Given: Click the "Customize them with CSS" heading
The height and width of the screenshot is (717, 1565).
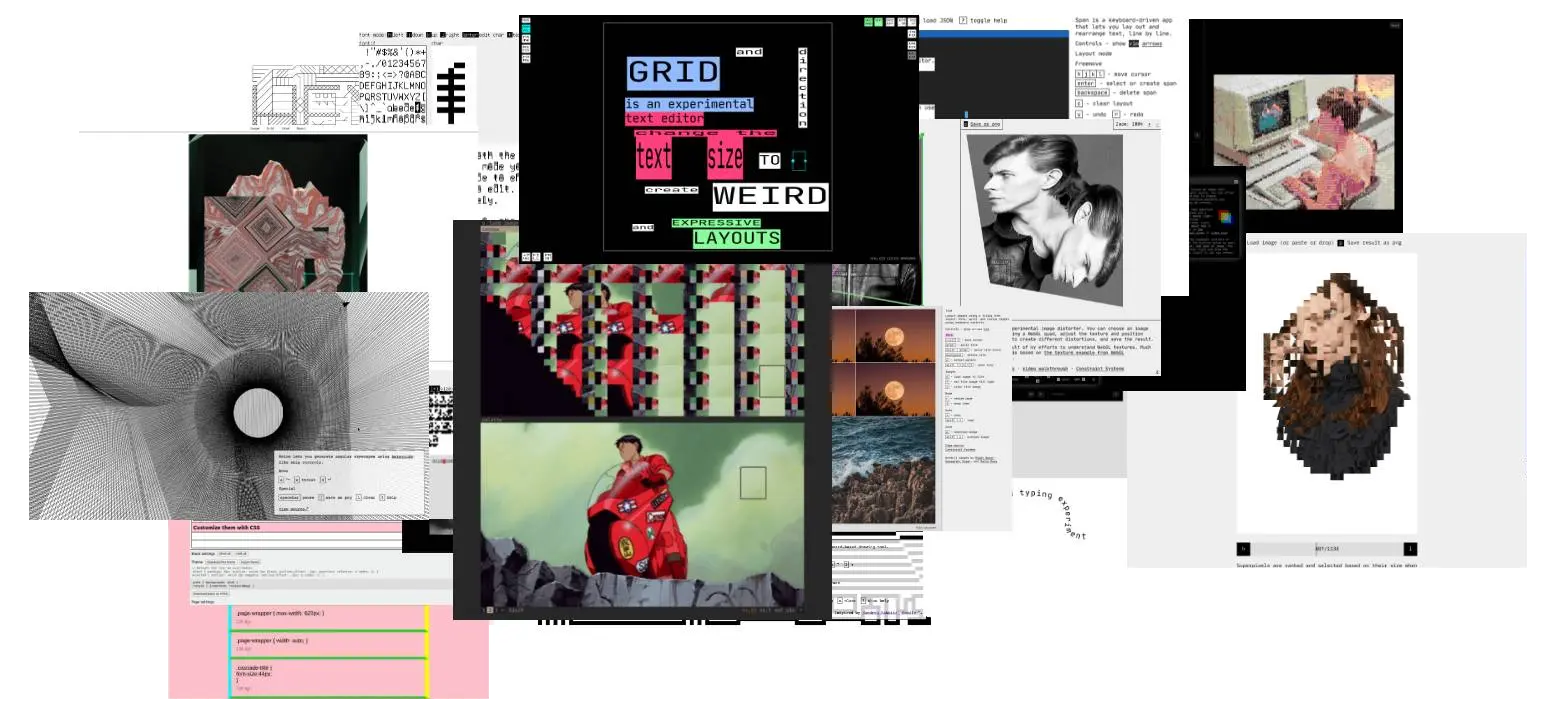Looking at the screenshot, I should coord(226,527).
